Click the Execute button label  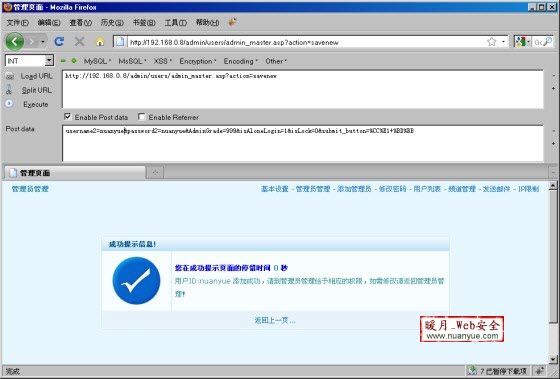tap(35, 104)
